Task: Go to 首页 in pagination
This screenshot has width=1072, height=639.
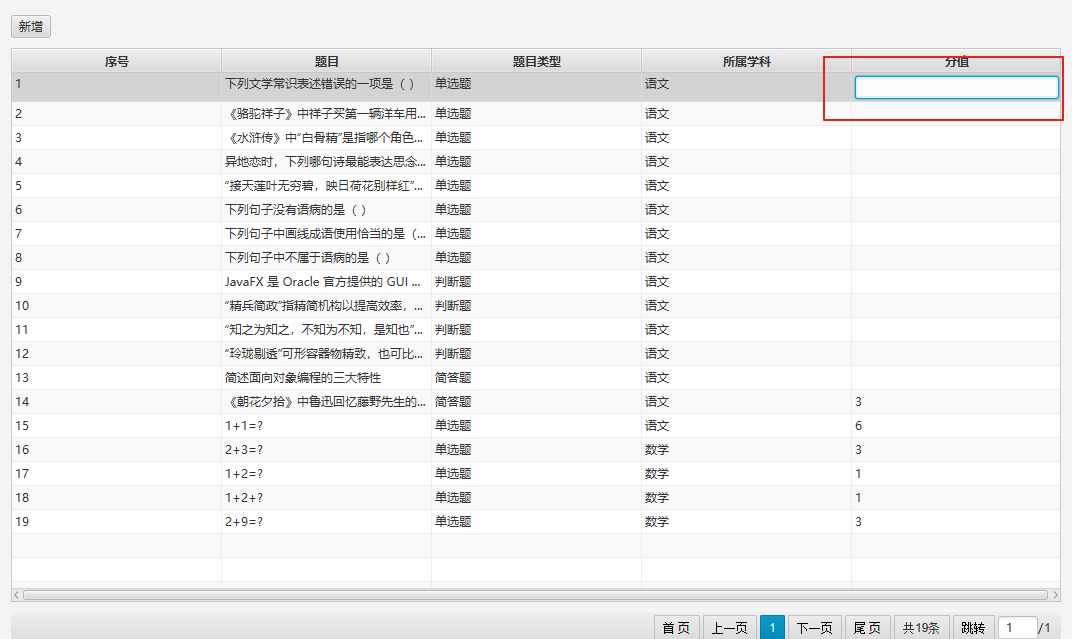Action: (675, 628)
